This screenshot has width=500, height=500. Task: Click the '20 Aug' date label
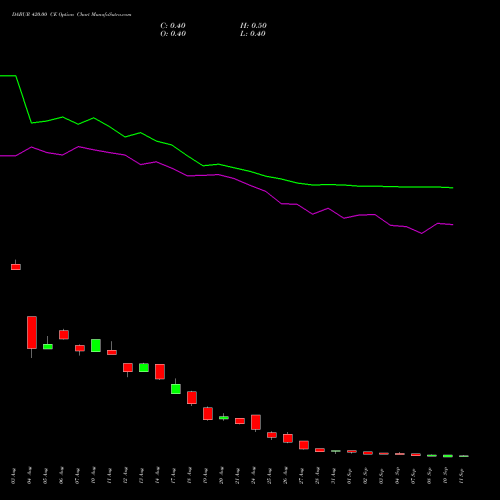[222, 476]
